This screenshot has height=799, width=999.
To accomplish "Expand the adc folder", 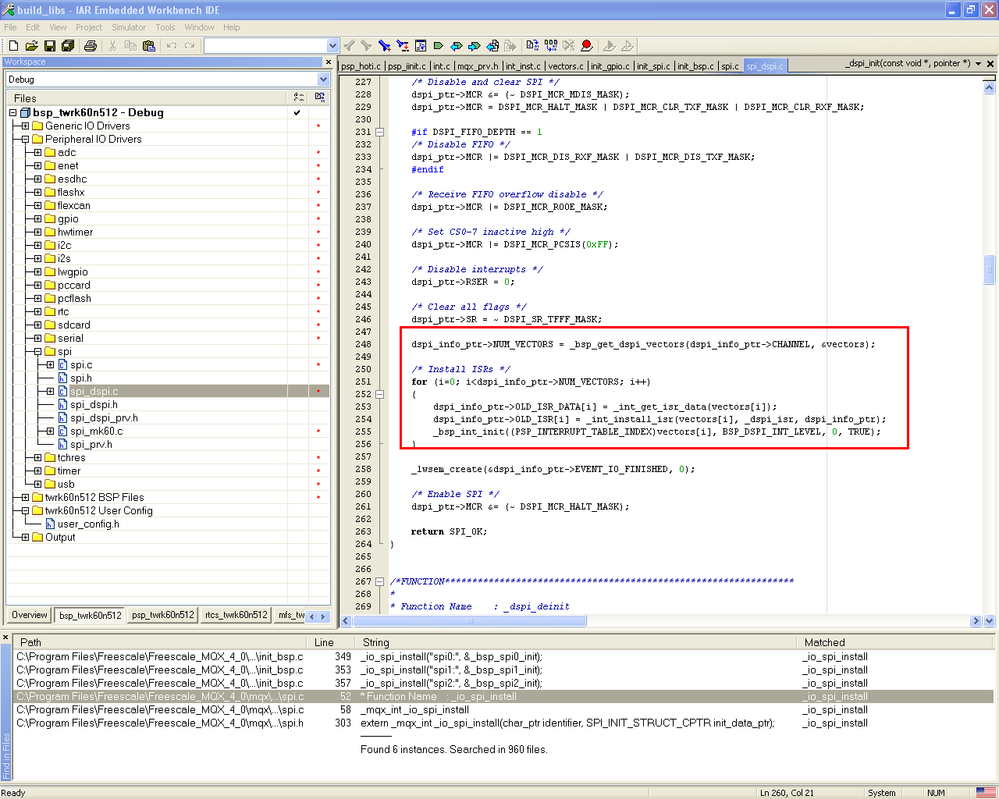I will point(38,153).
